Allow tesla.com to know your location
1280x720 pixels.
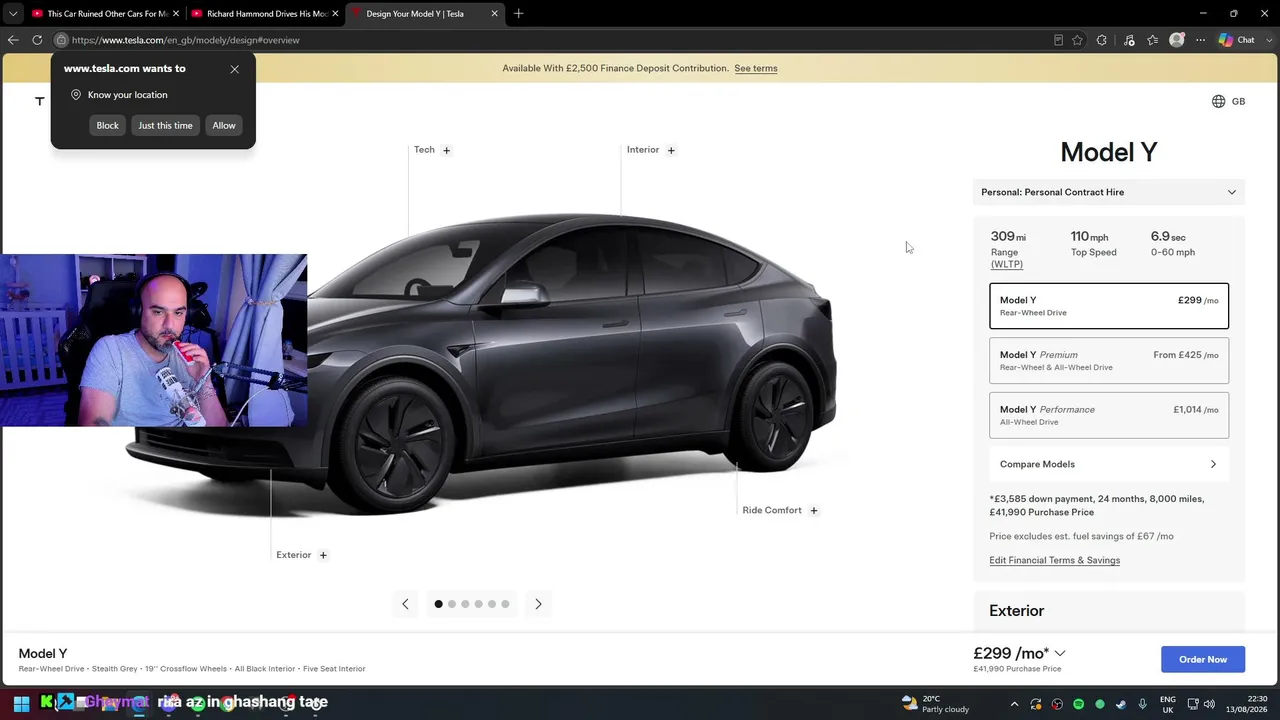224,126
